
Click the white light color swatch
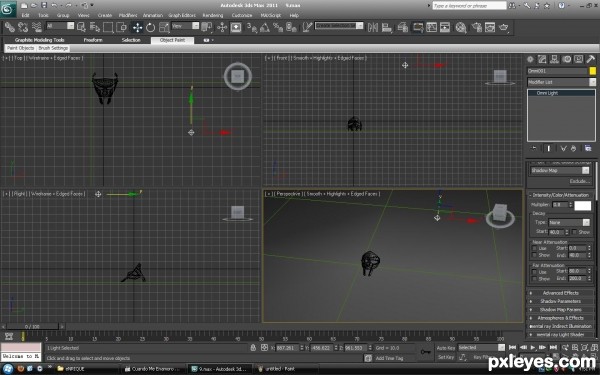point(582,205)
